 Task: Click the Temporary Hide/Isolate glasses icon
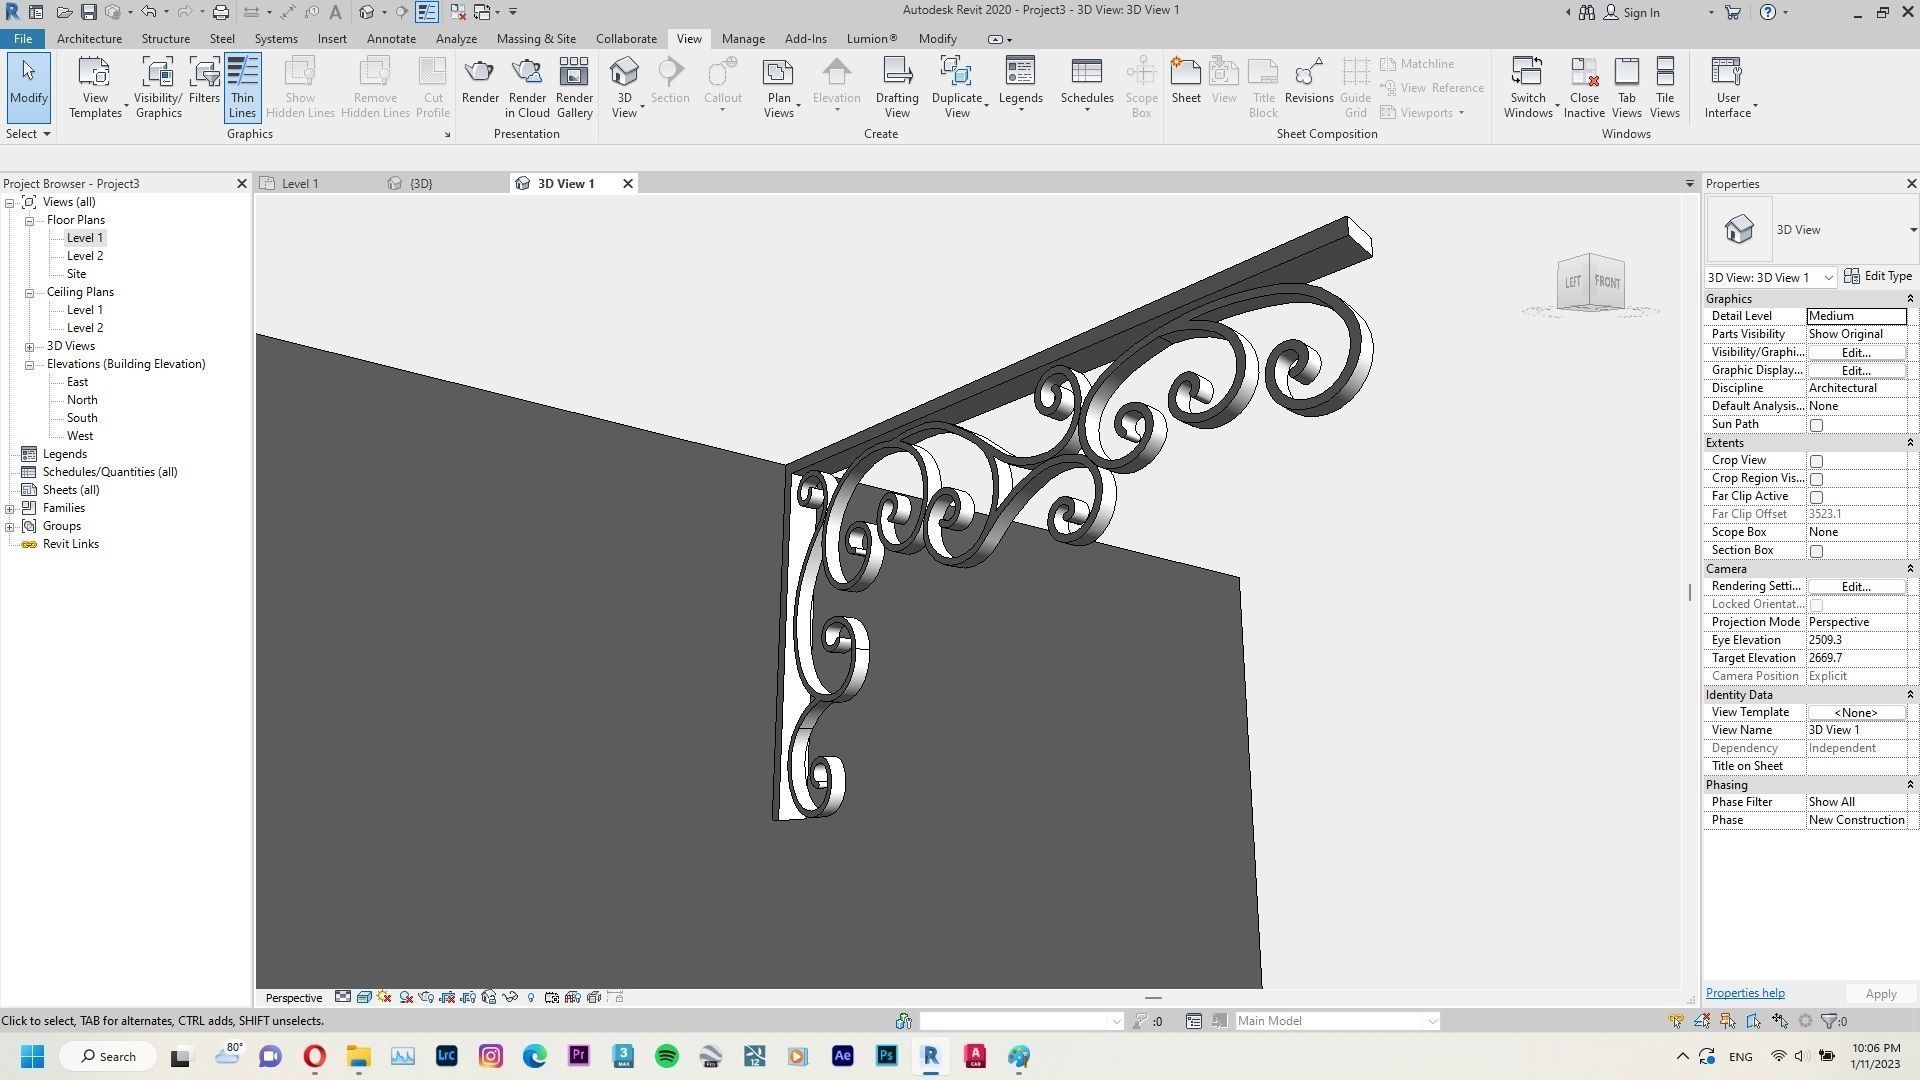pyautogui.click(x=509, y=997)
